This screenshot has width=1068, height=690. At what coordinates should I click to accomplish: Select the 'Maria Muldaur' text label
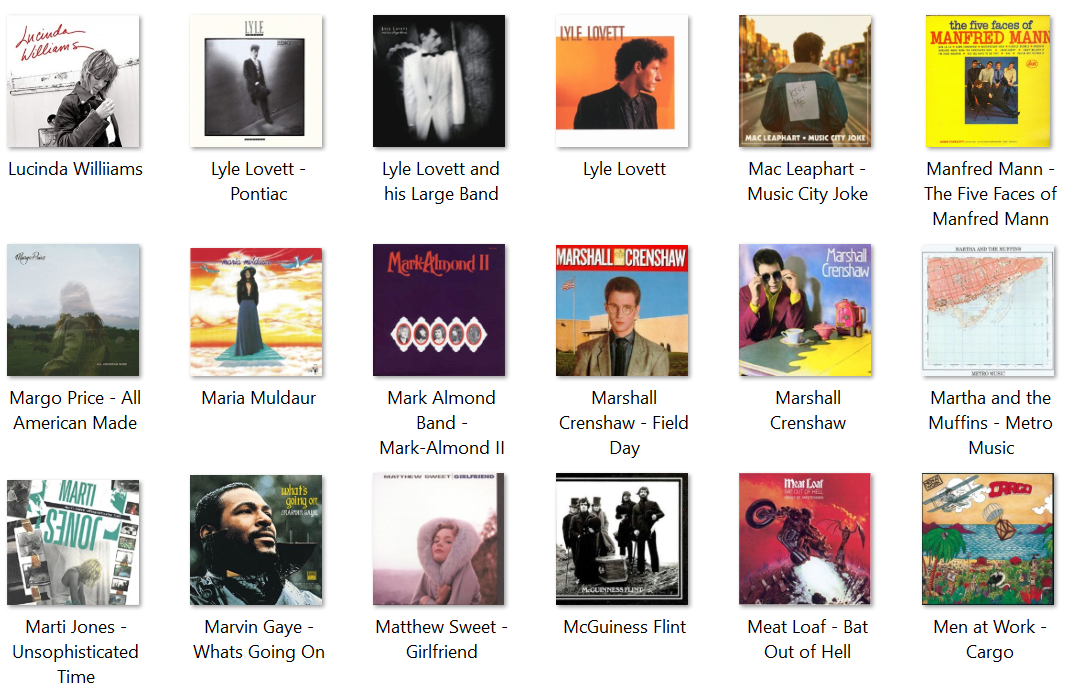(x=258, y=398)
